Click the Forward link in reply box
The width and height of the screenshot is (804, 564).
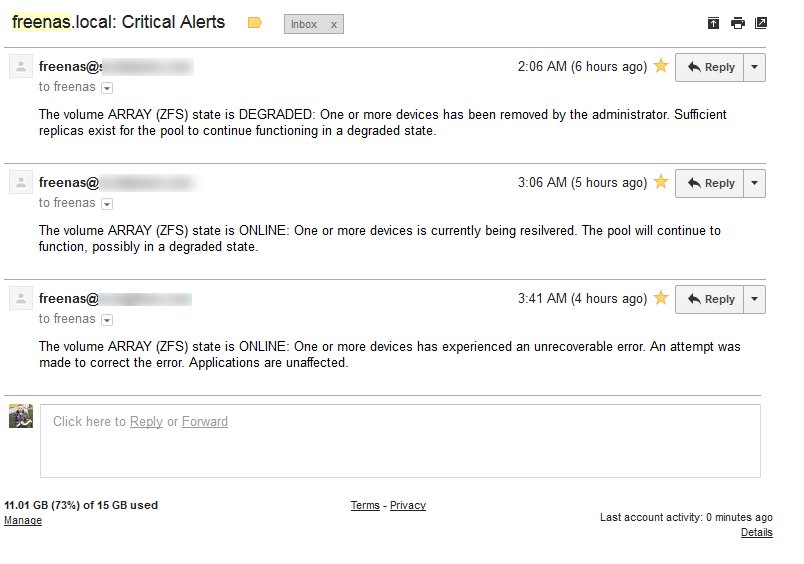(x=205, y=421)
